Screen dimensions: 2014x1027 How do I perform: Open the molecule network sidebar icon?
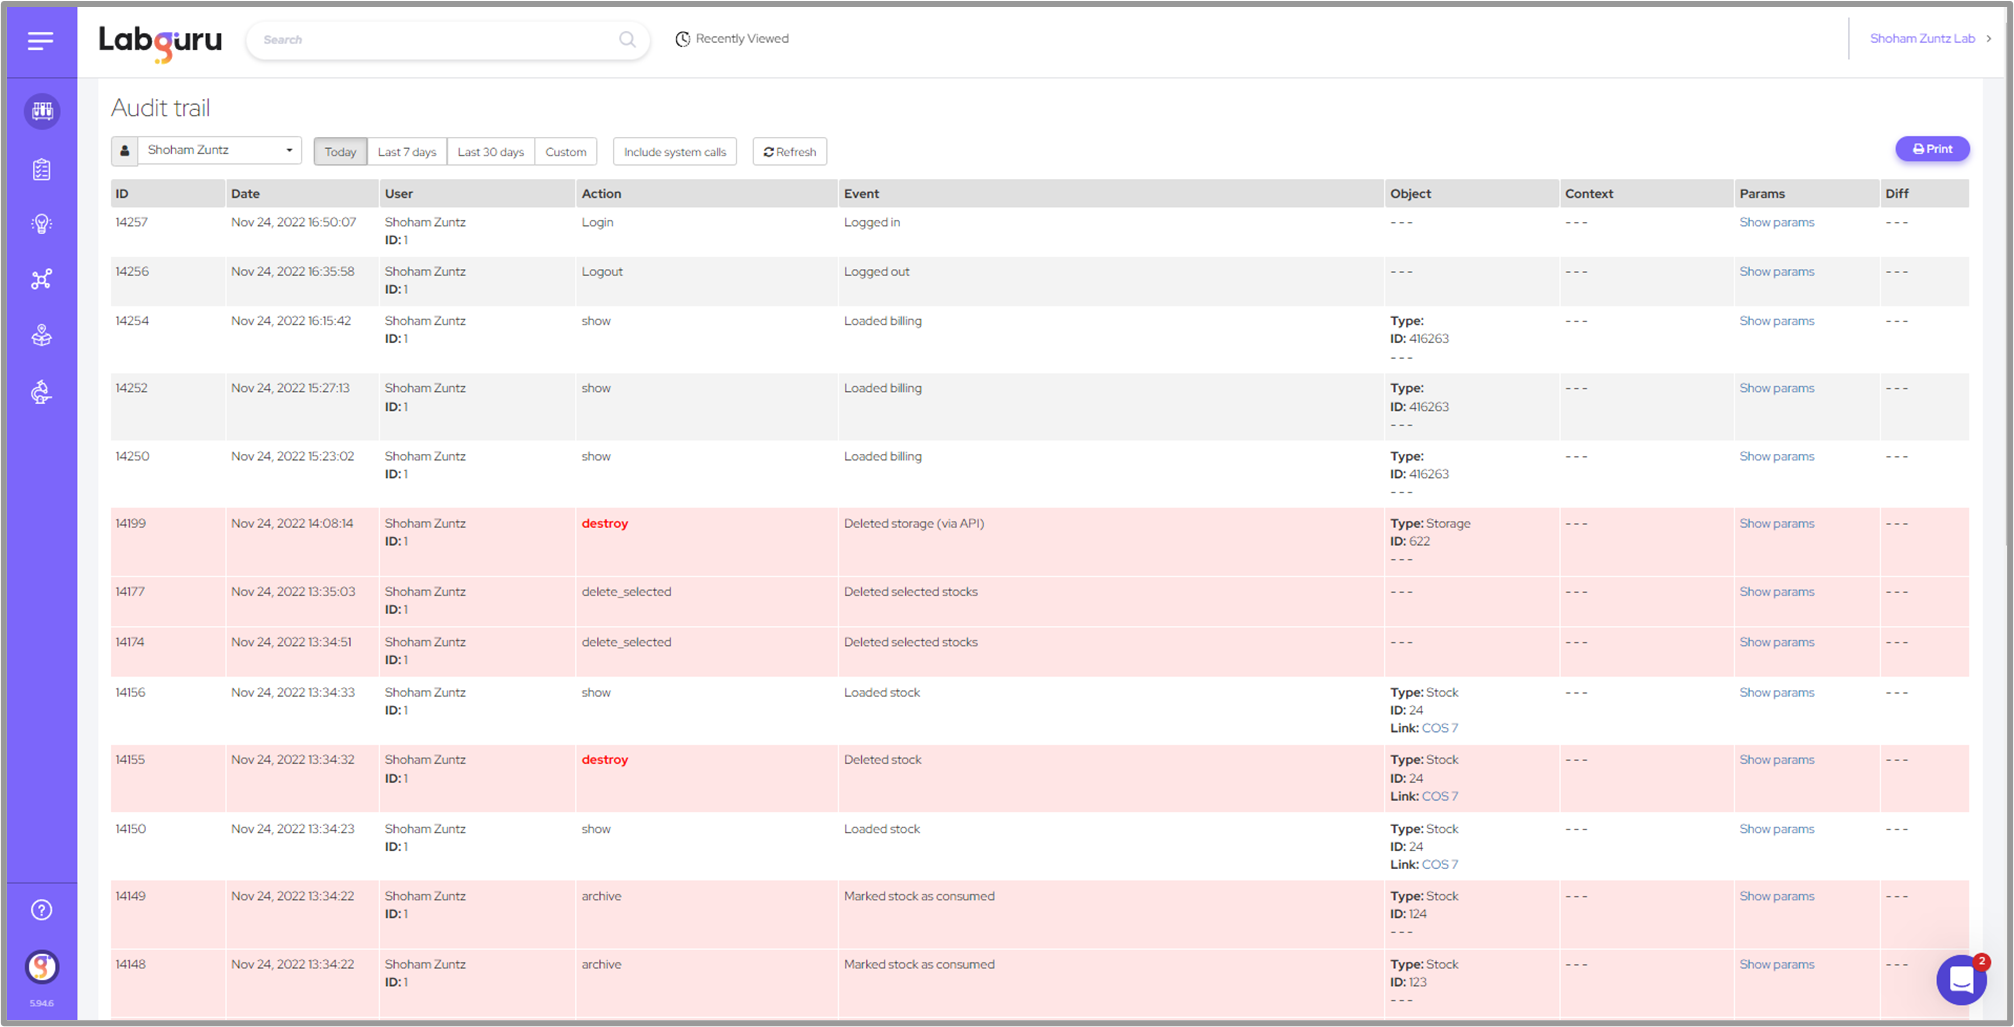coord(42,280)
